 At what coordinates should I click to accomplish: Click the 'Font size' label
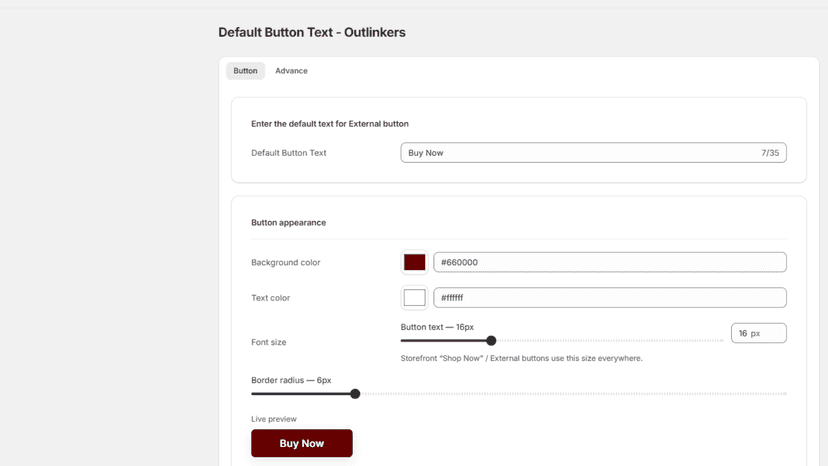point(269,342)
